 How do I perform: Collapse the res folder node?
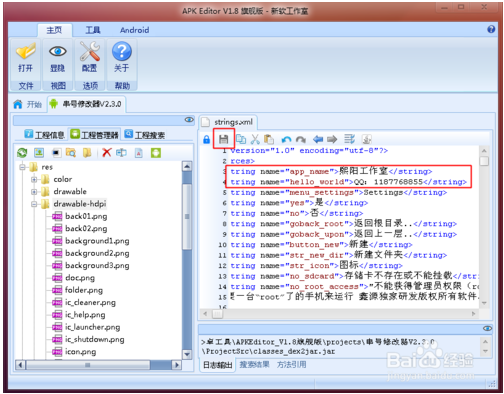coord(22,167)
